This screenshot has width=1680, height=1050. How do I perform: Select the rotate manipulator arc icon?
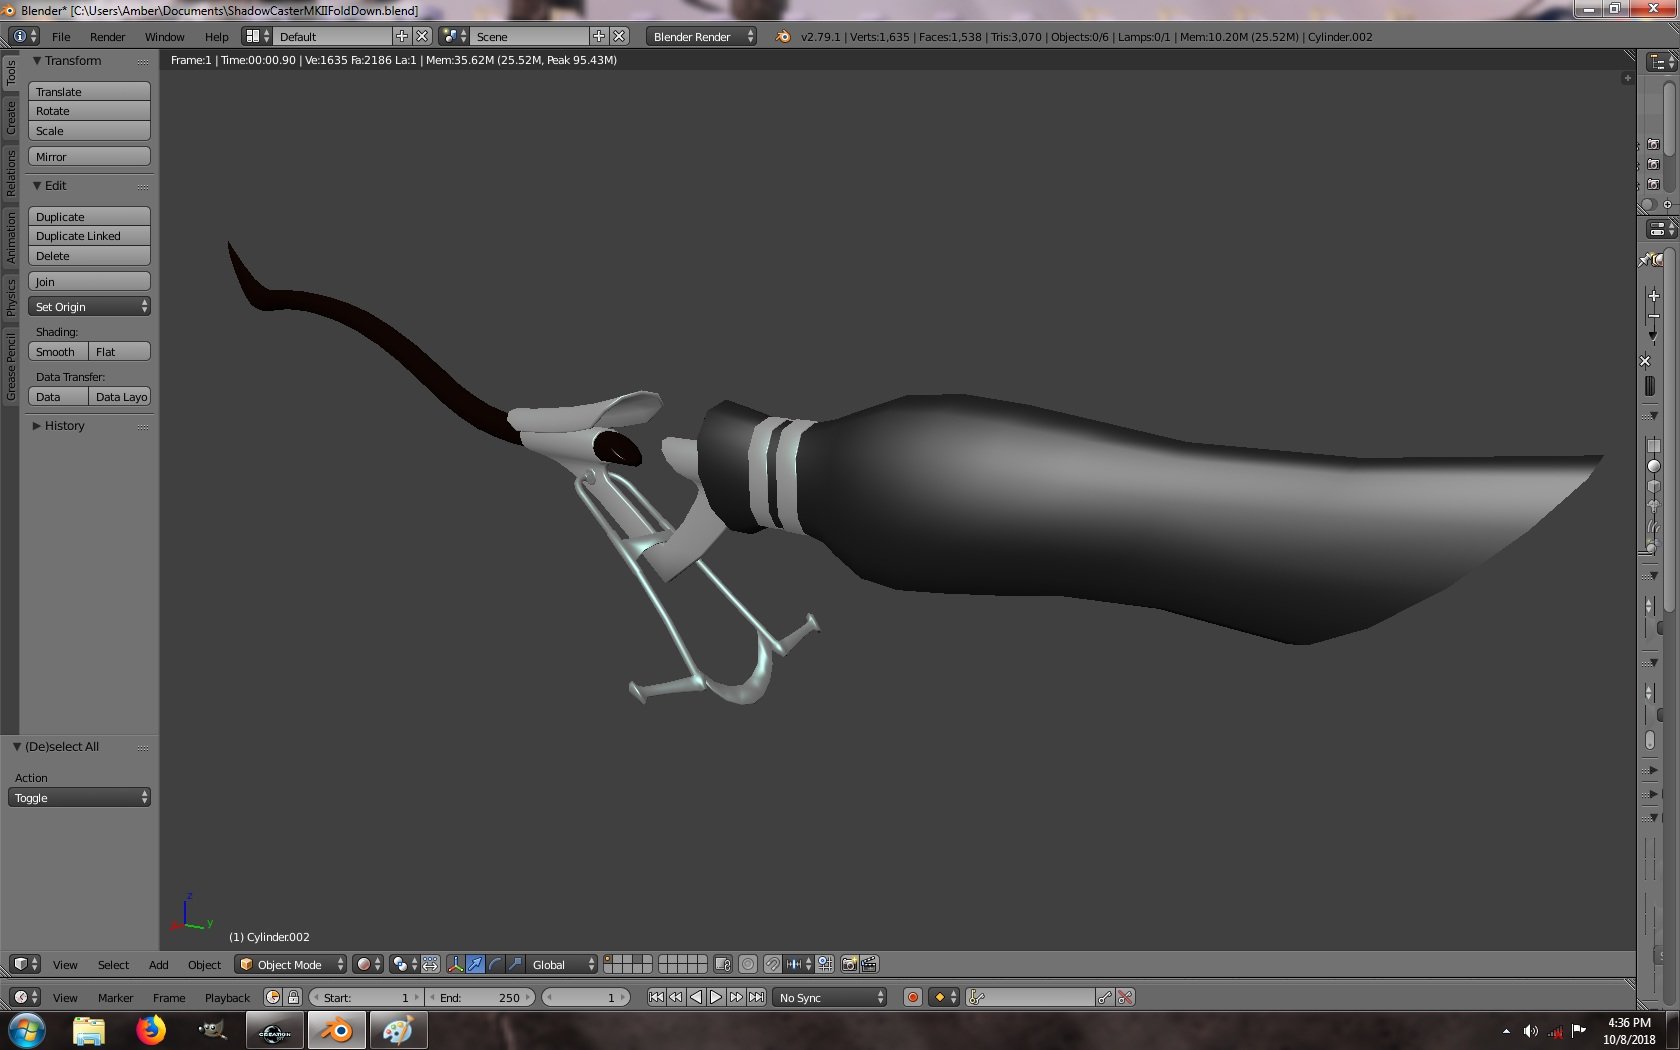495,964
